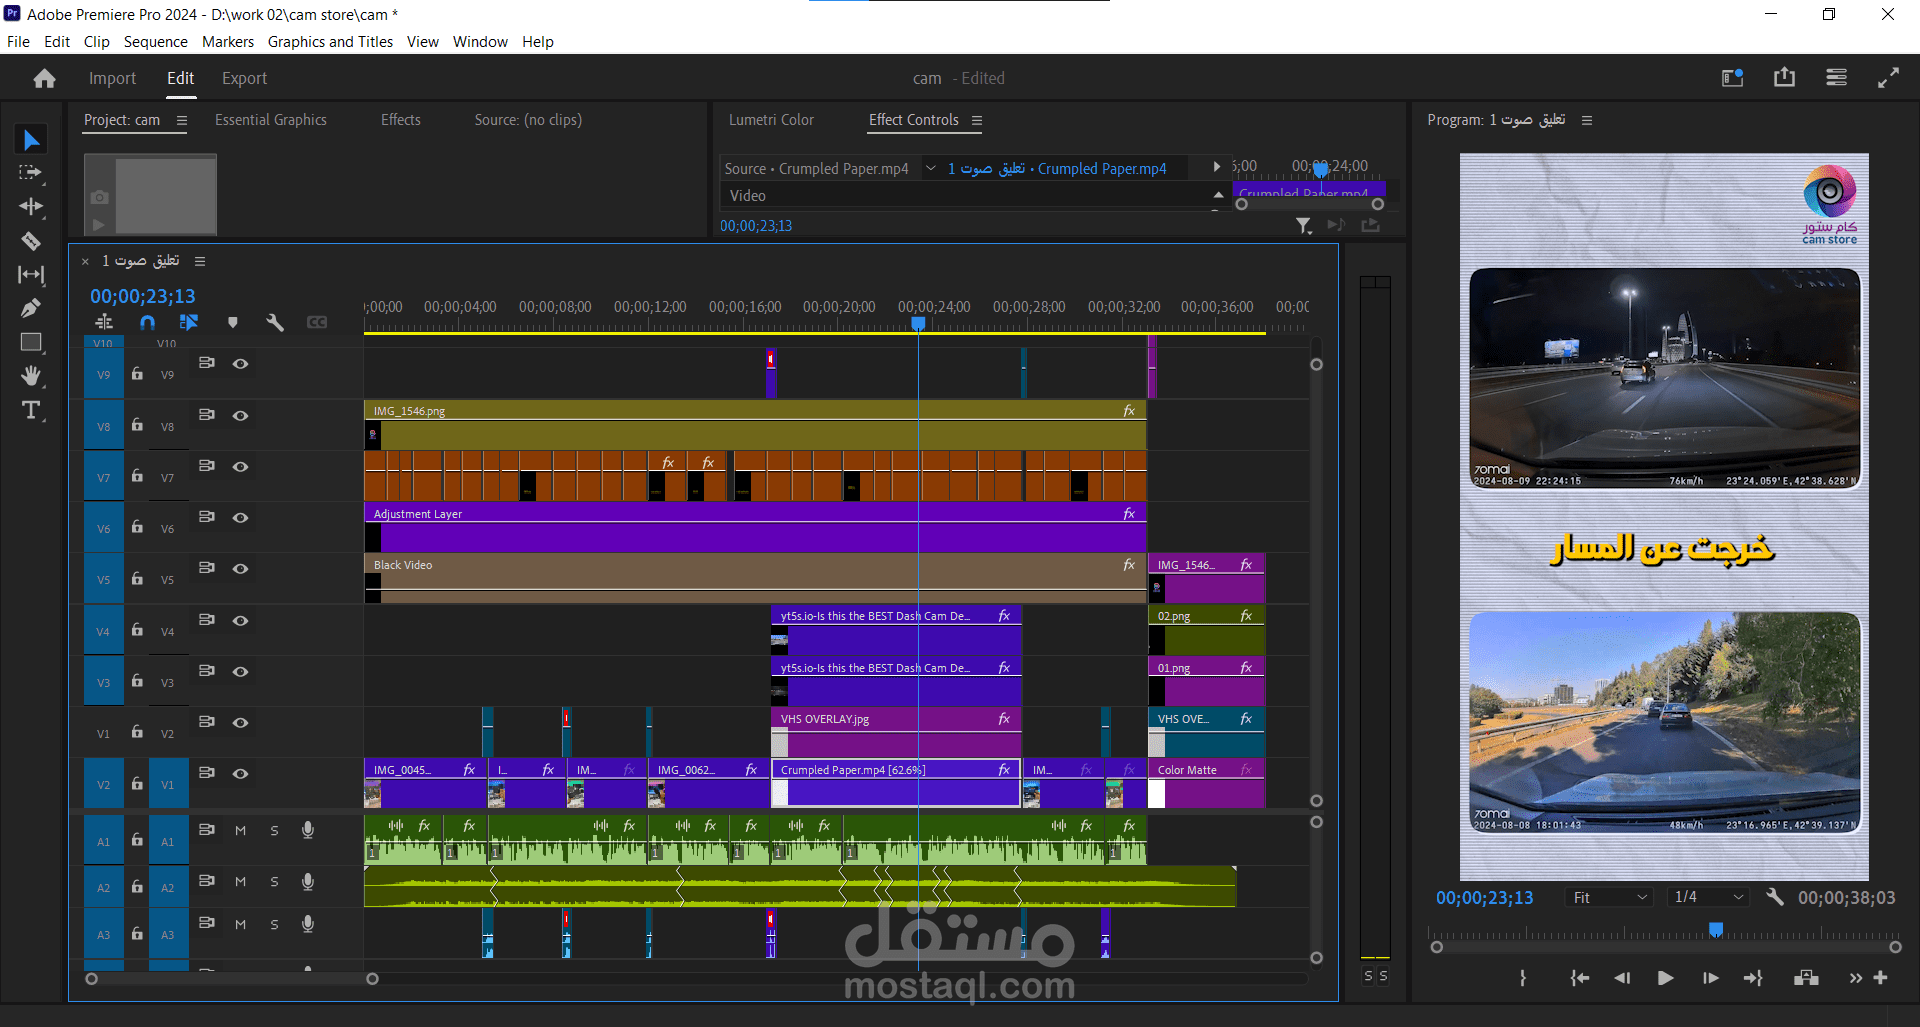The width and height of the screenshot is (1920, 1027).
Task: Switch to the Effects tab
Action: click(400, 120)
